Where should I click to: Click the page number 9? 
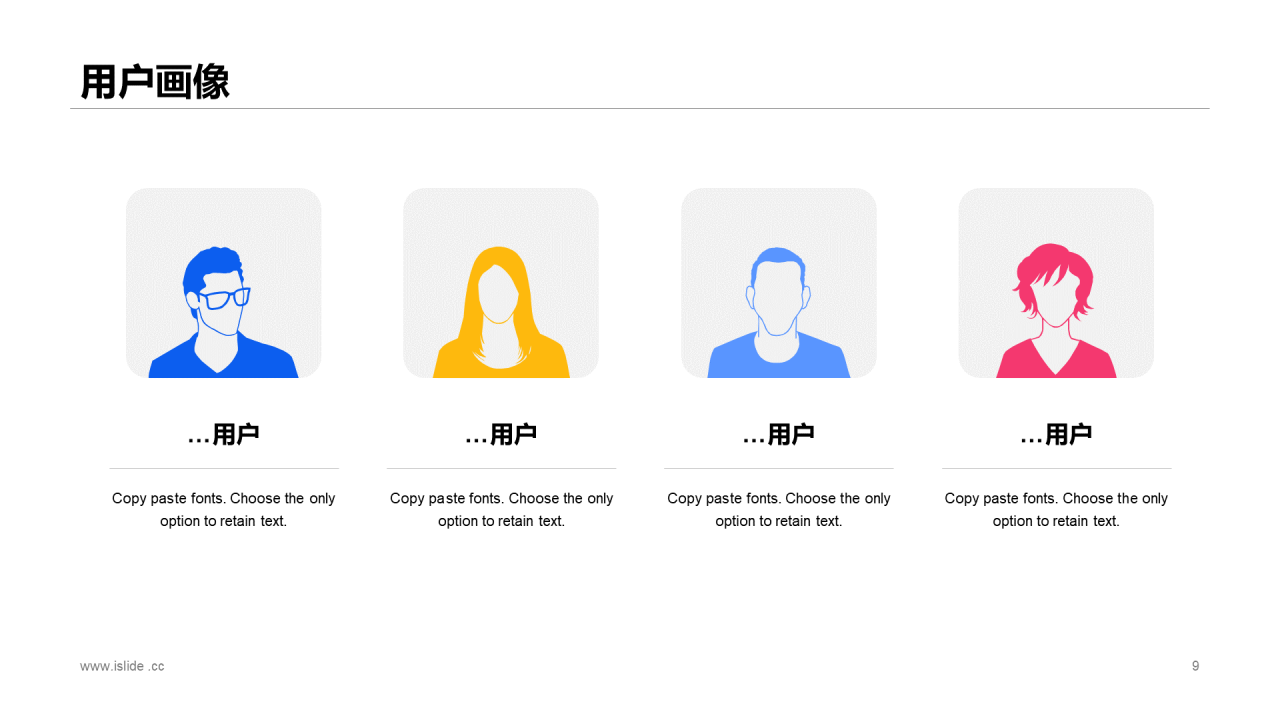point(1195,666)
